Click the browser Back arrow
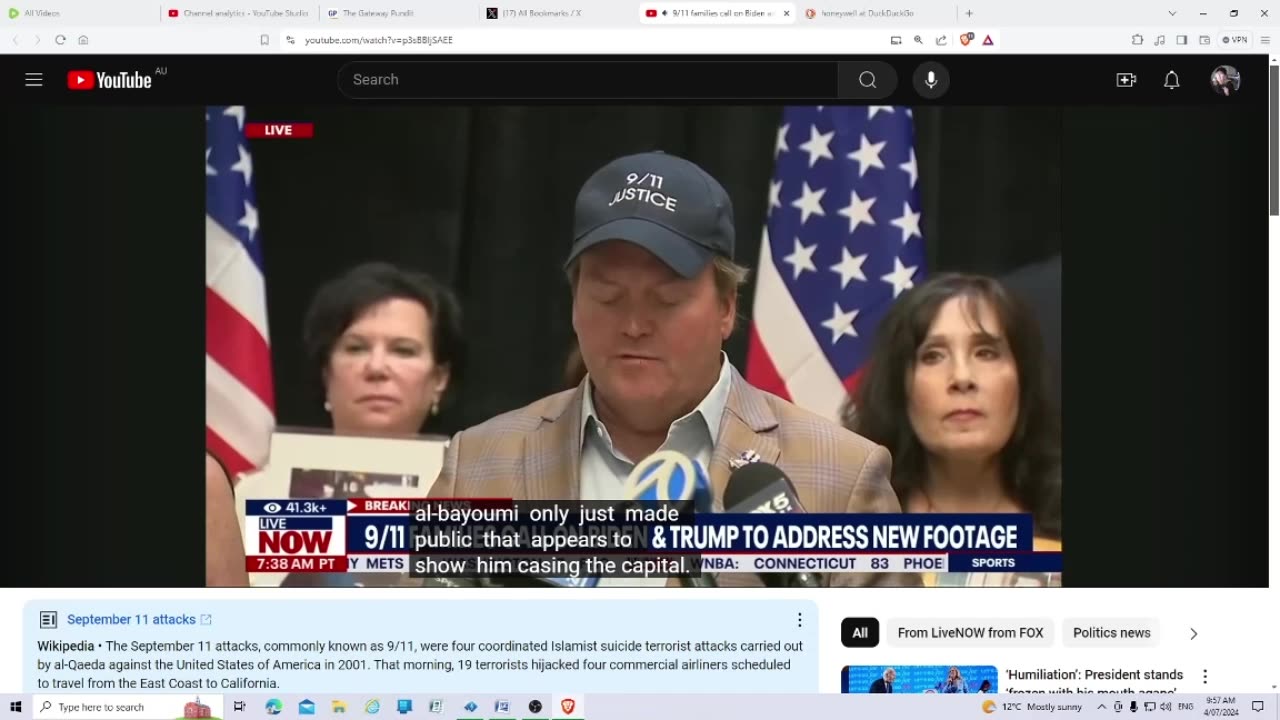1280x720 pixels. point(15,40)
